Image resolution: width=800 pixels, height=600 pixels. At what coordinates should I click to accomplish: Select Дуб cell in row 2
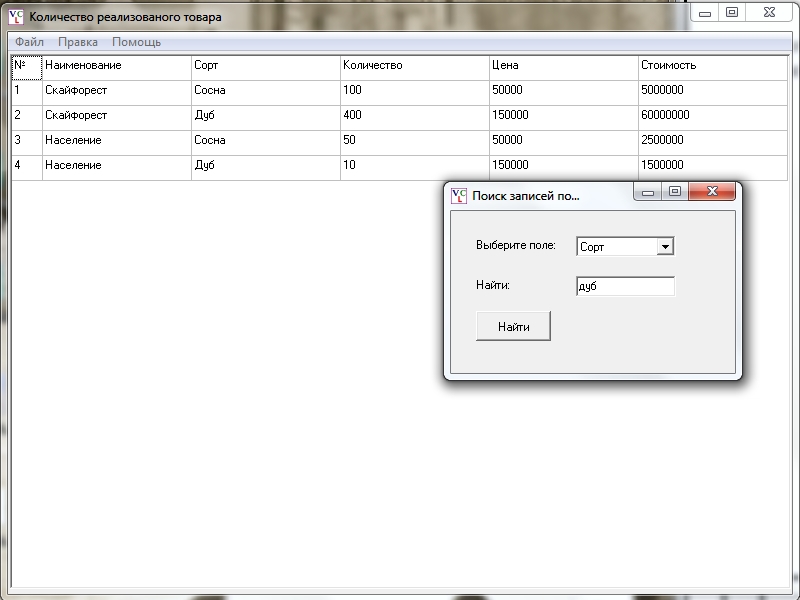coord(266,118)
